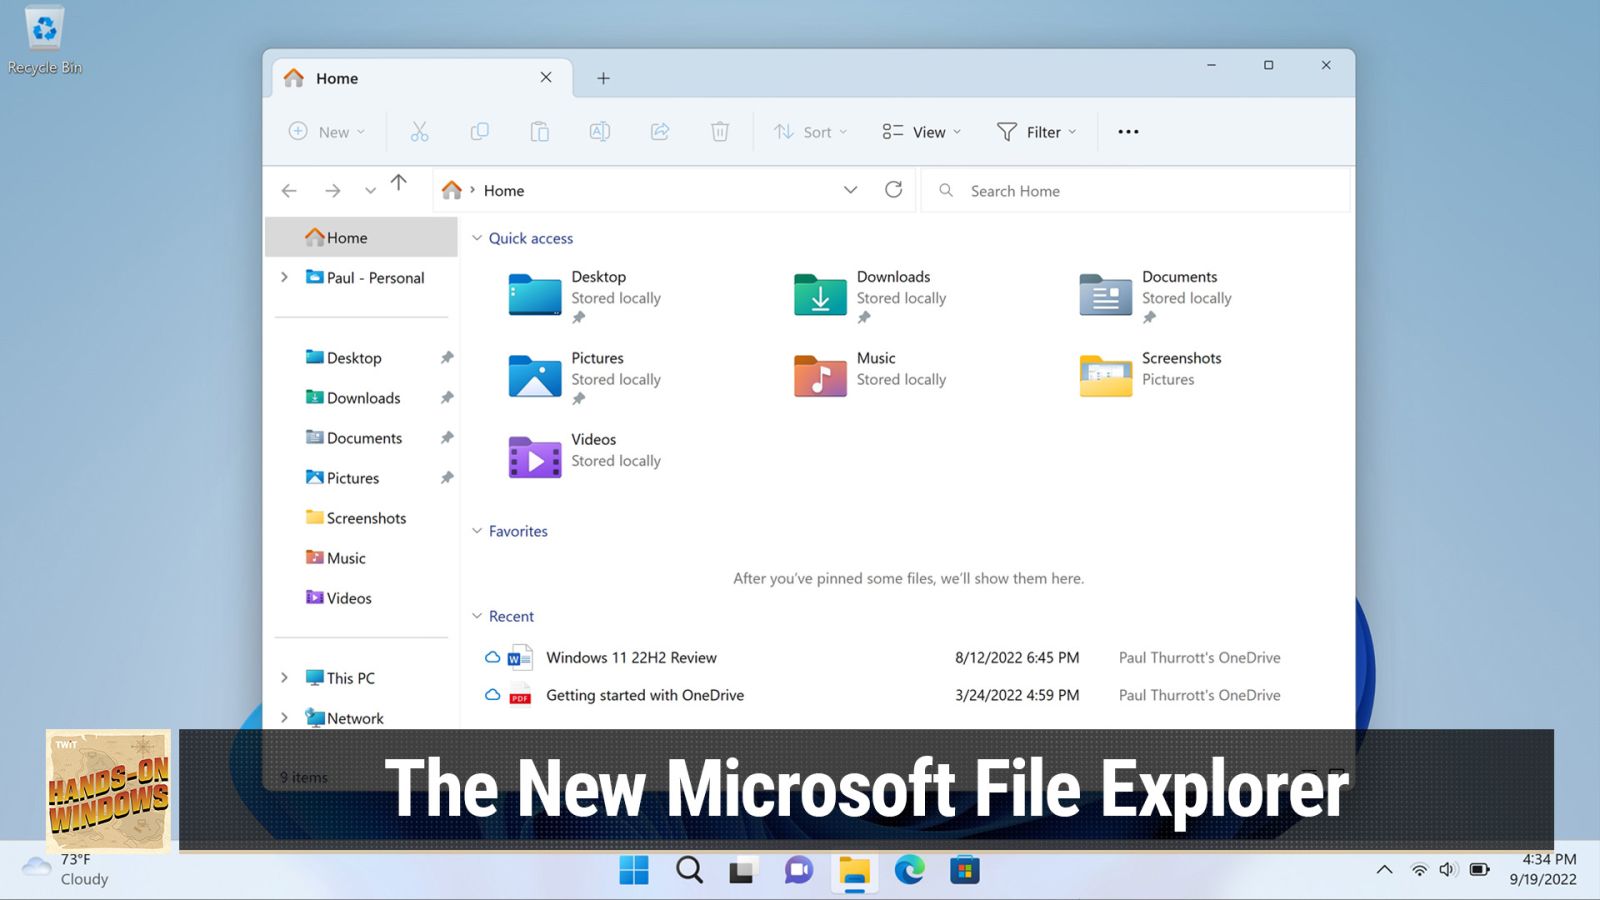Image resolution: width=1600 pixels, height=900 pixels.
Task: Unpin Documents from Quick access sidebar
Action: [x=447, y=437]
